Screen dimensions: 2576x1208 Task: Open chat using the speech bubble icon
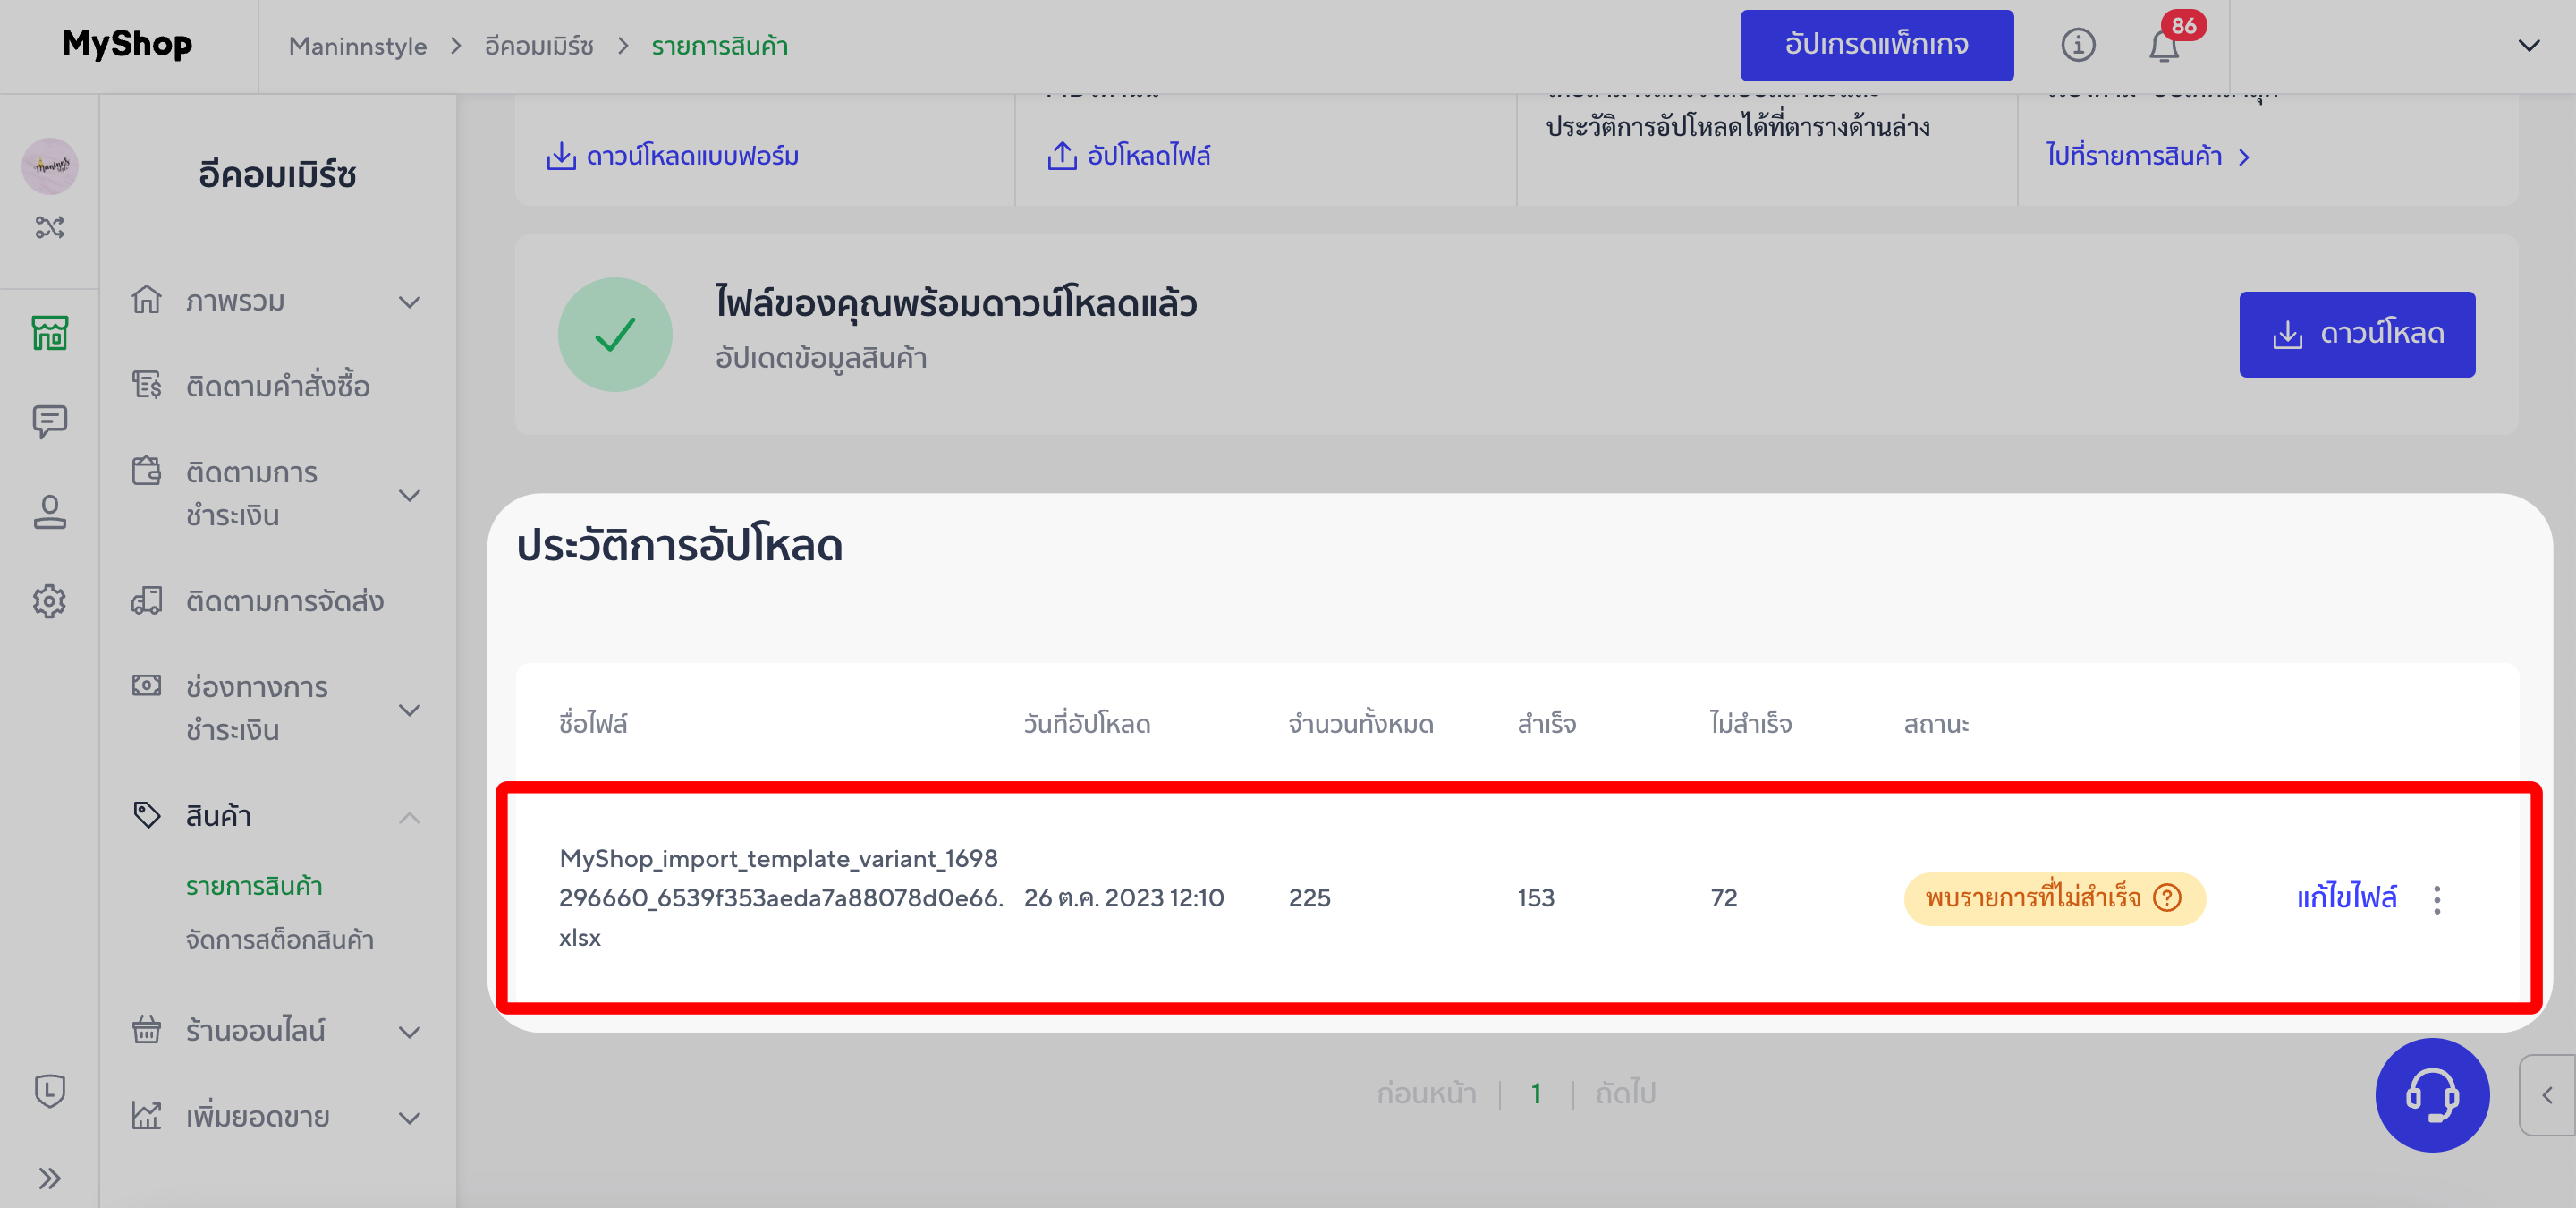49,420
